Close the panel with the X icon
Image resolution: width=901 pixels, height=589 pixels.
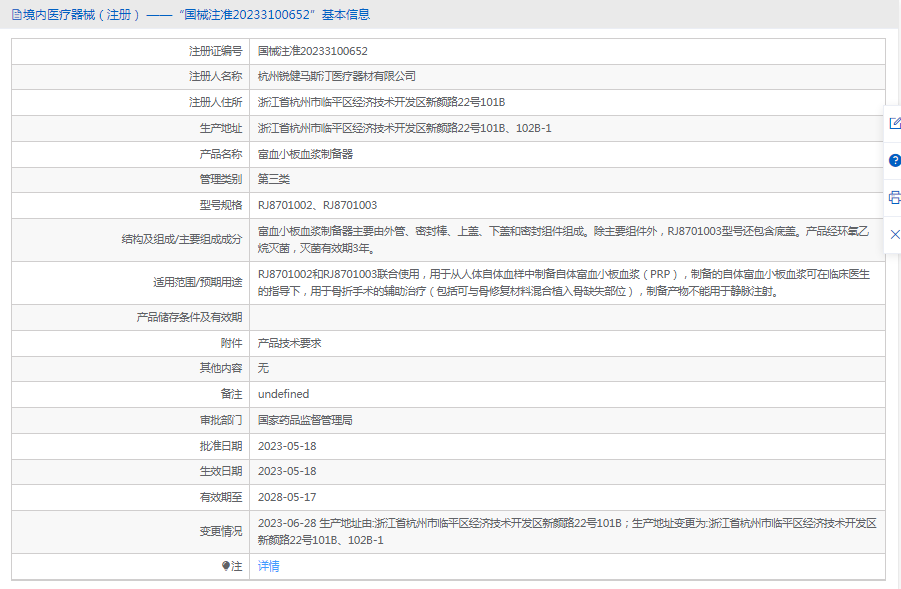coord(895,234)
